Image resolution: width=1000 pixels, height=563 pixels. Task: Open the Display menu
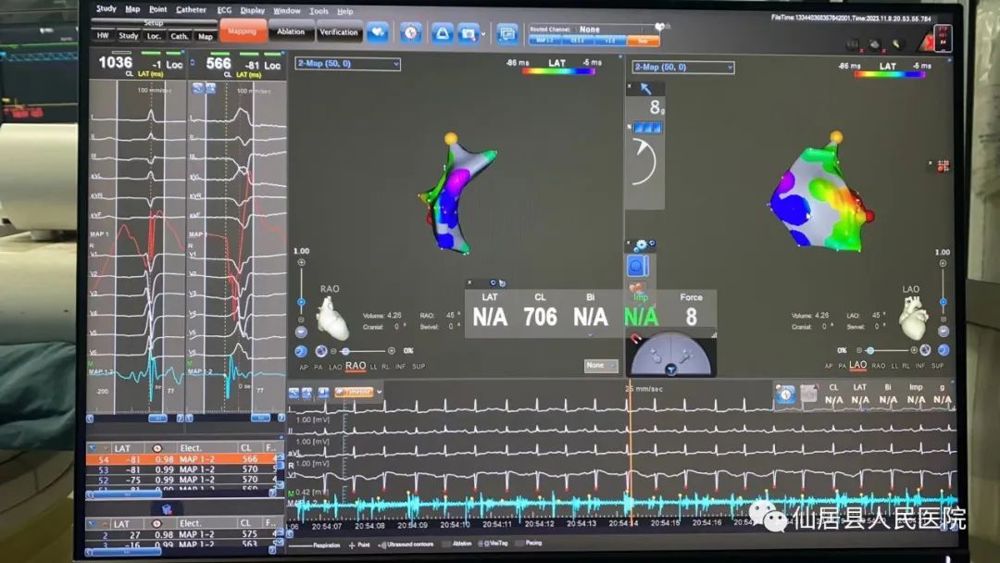[253, 11]
